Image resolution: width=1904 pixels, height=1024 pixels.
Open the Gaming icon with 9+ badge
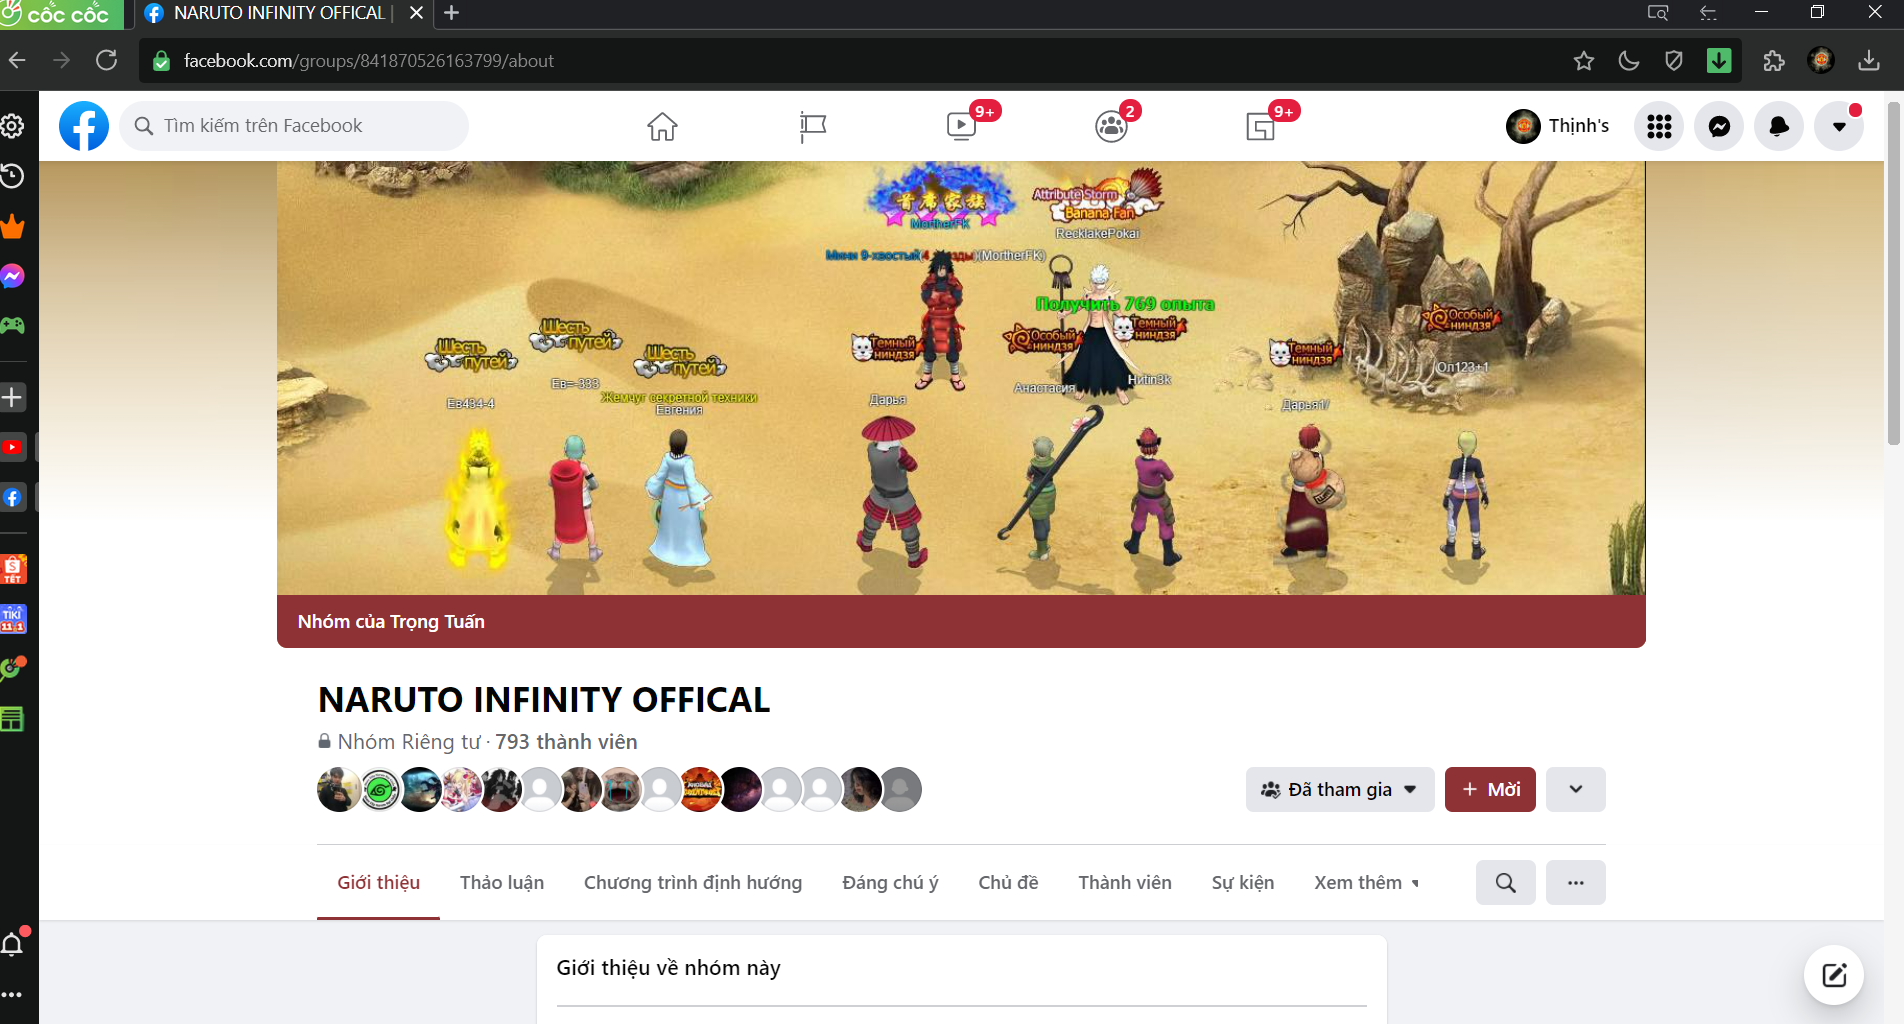coord(1260,126)
